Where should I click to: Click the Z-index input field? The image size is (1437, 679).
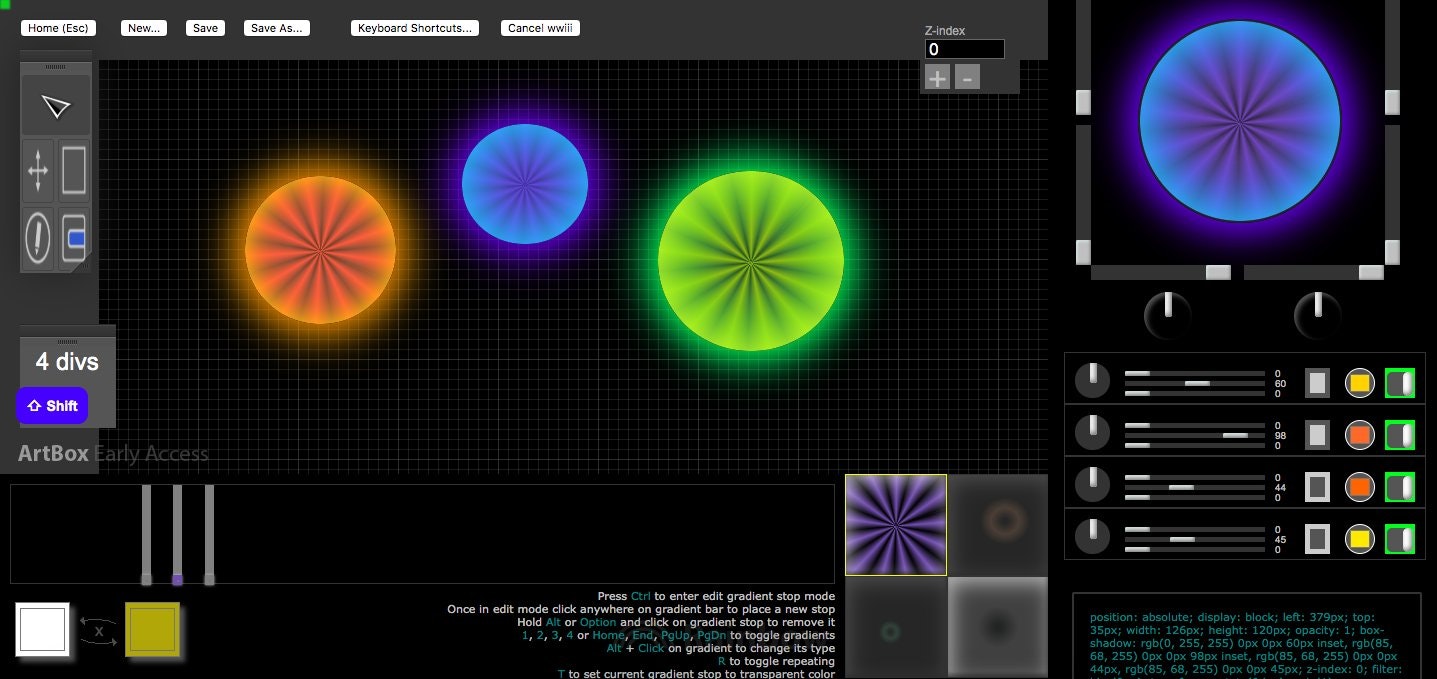[x=964, y=49]
